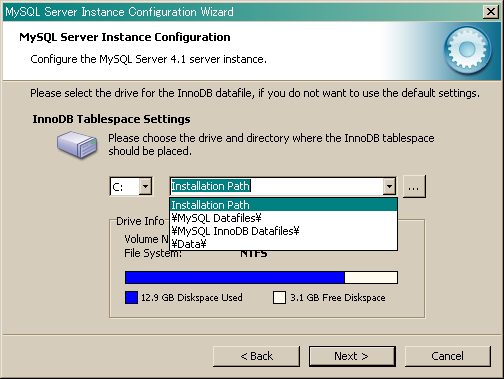Click the hard drive icon

coord(77,144)
